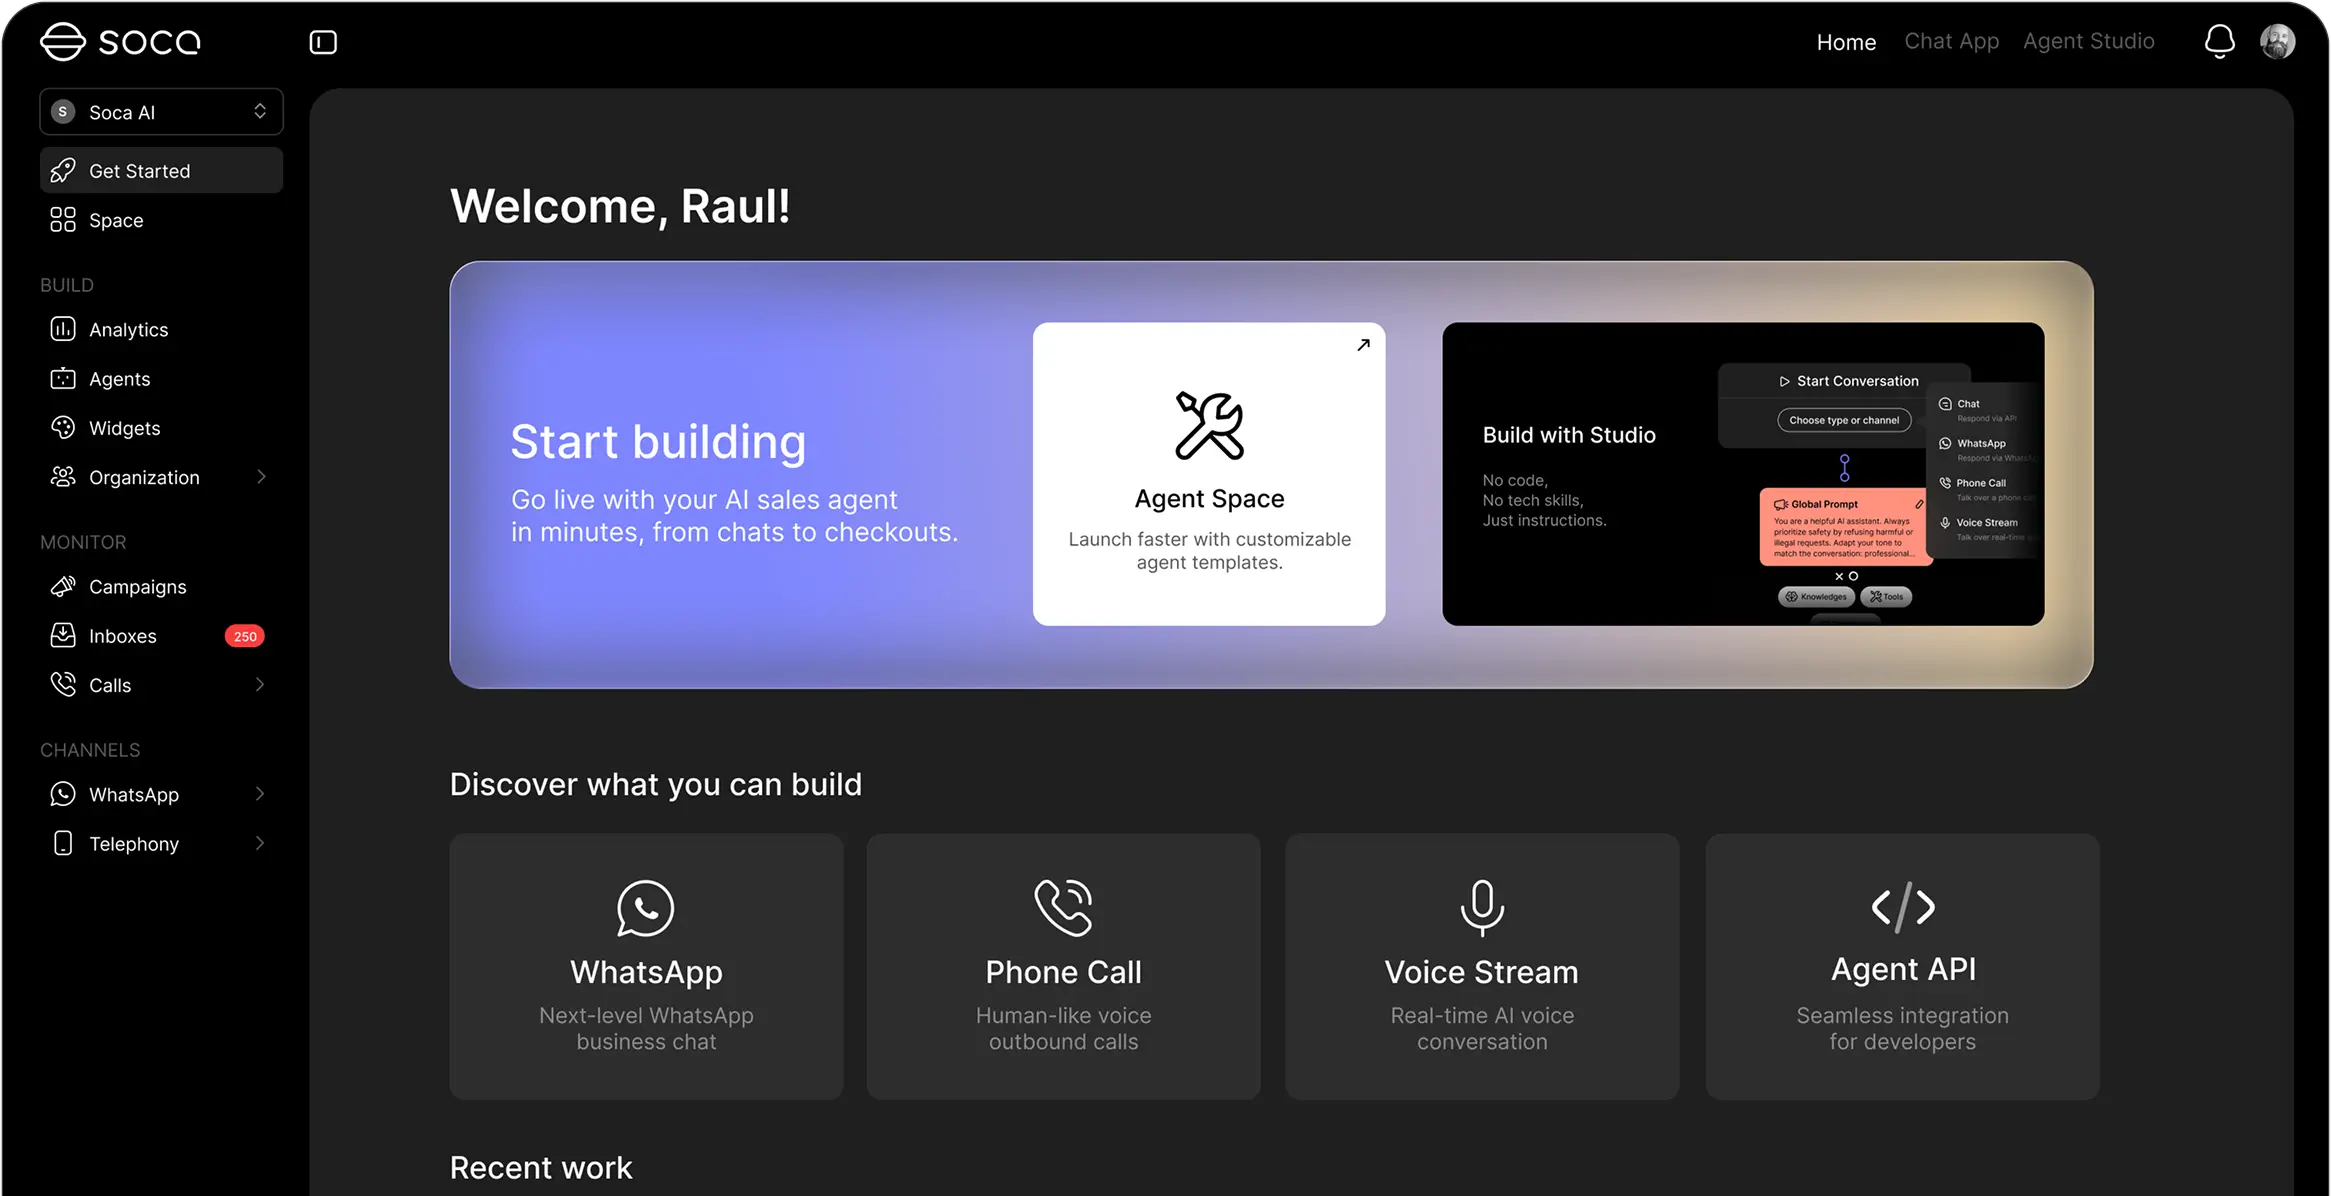Screen dimensions: 2331x1196
Task: Open Get Started in sidebar
Action: tap(161, 171)
